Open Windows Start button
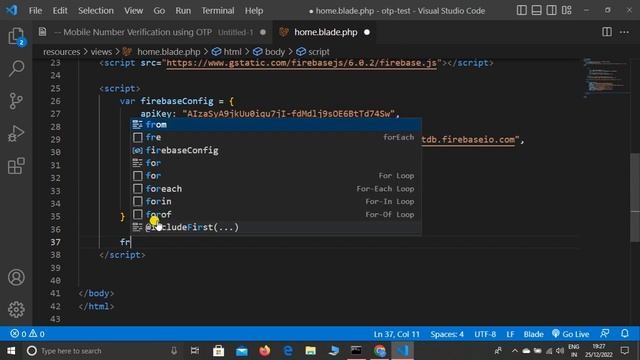Screen dimensions: 640x360 tap(11, 351)
